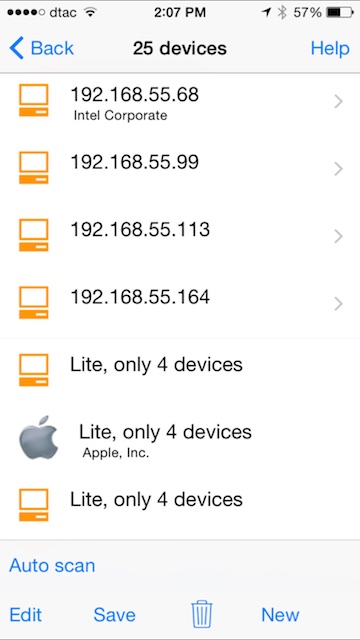
Task: Select the Apple, Inc. device row
Action: point(180,439)
